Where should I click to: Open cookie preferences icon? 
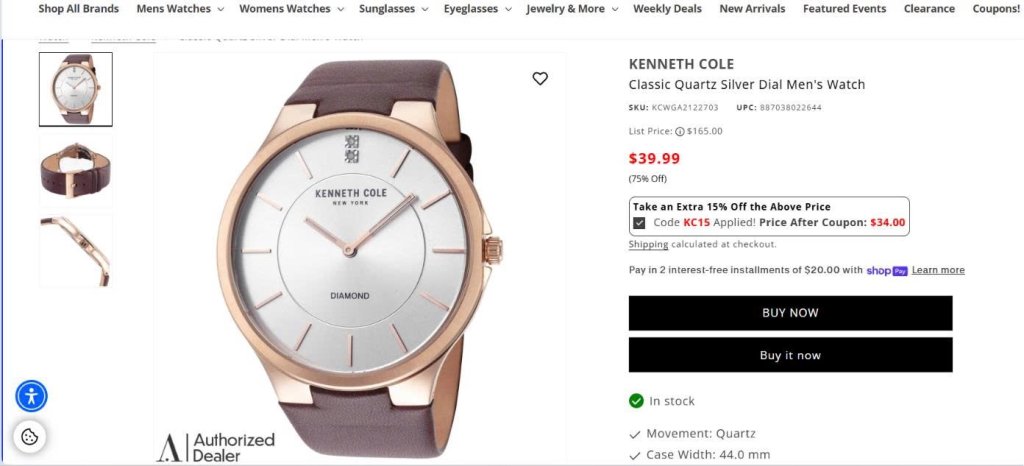point(29,437)
